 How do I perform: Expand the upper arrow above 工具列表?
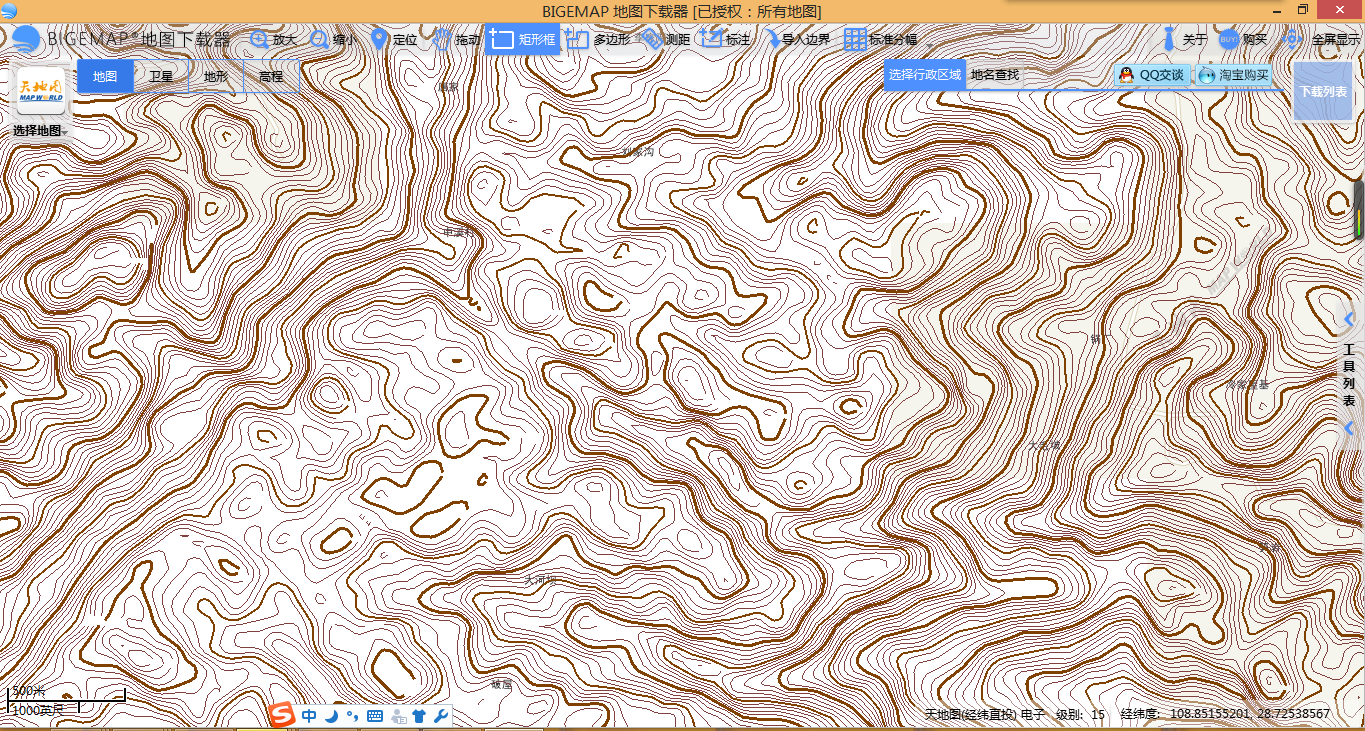pyautogui.click(x=1350, y=319)
